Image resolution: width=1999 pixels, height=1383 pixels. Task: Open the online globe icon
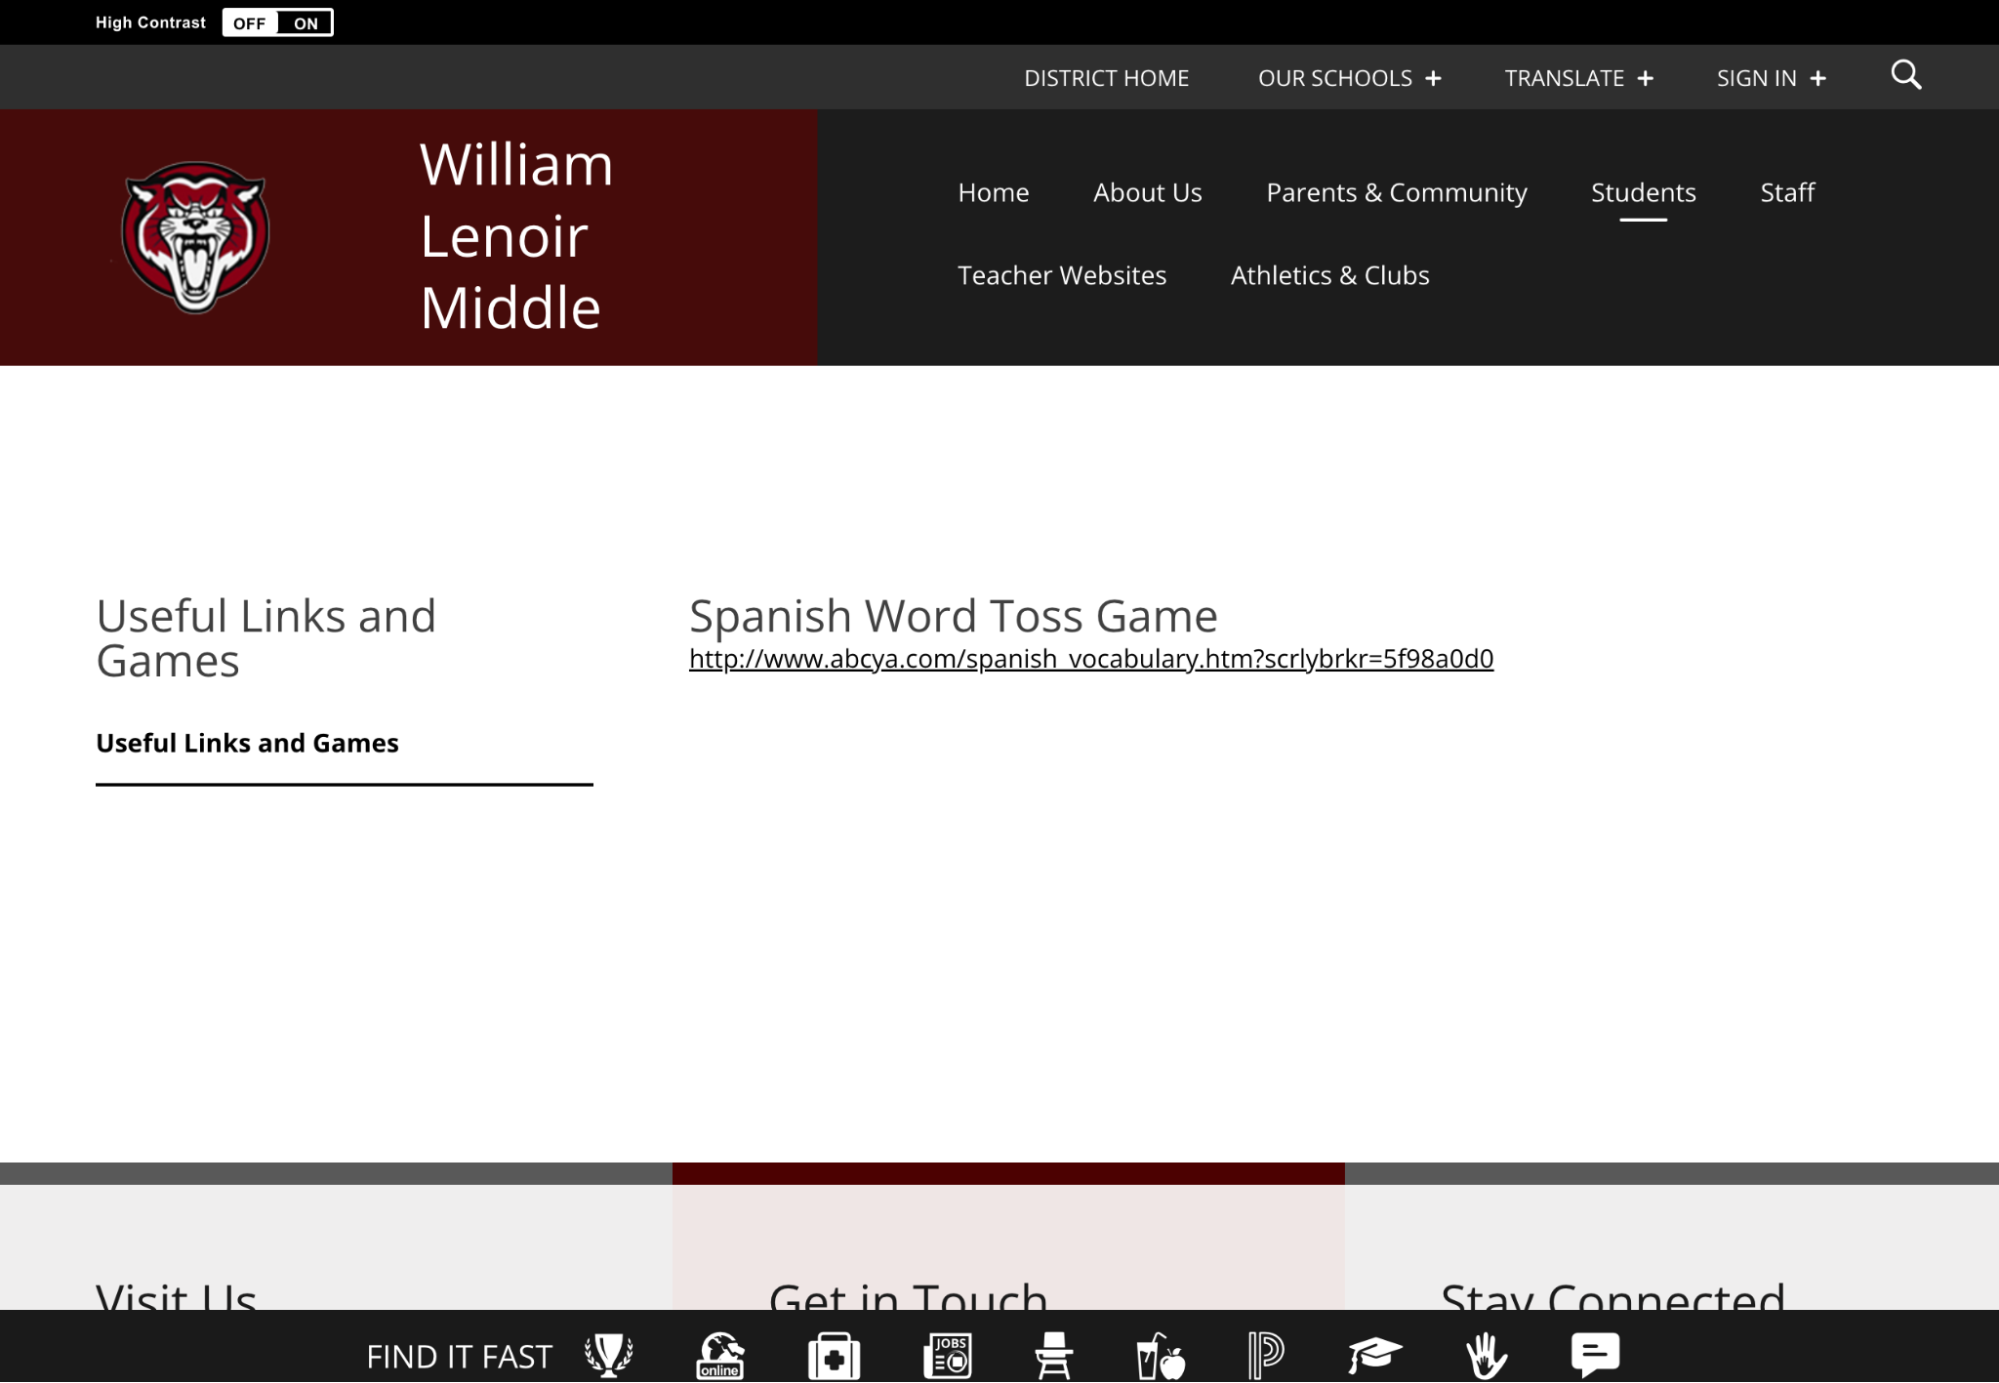(x=720, y=1355)
